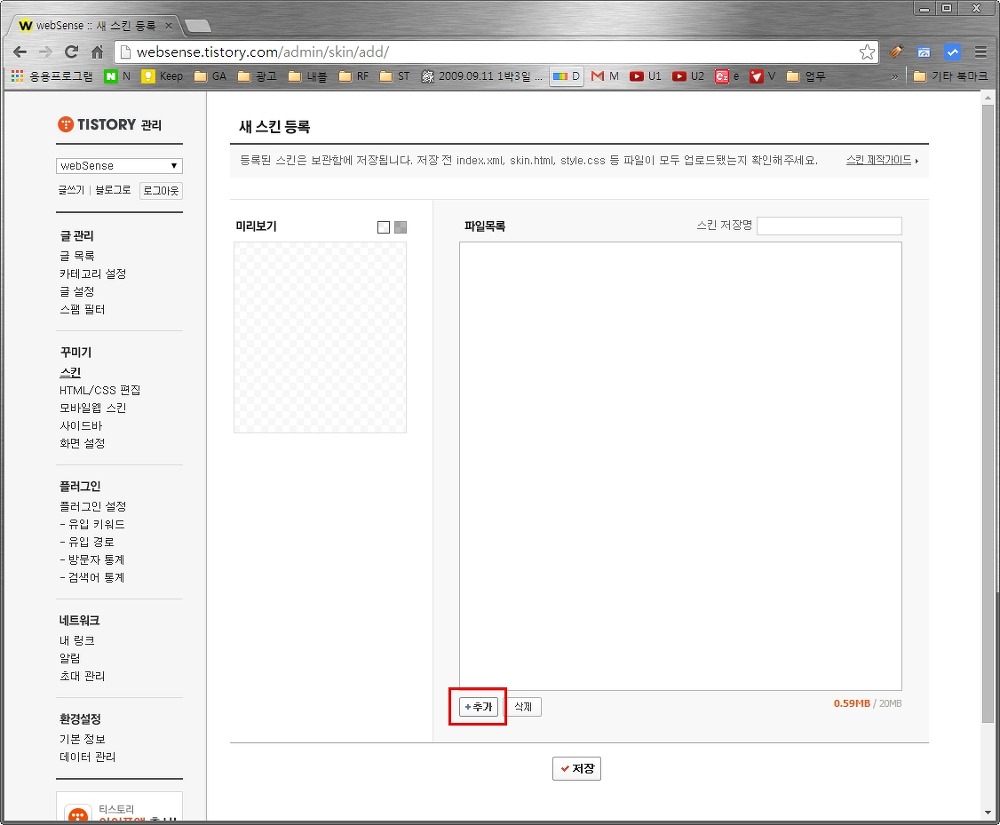1000x825 pixels.
Task: Click the +추가 file button
Action: tap(478, 706)
